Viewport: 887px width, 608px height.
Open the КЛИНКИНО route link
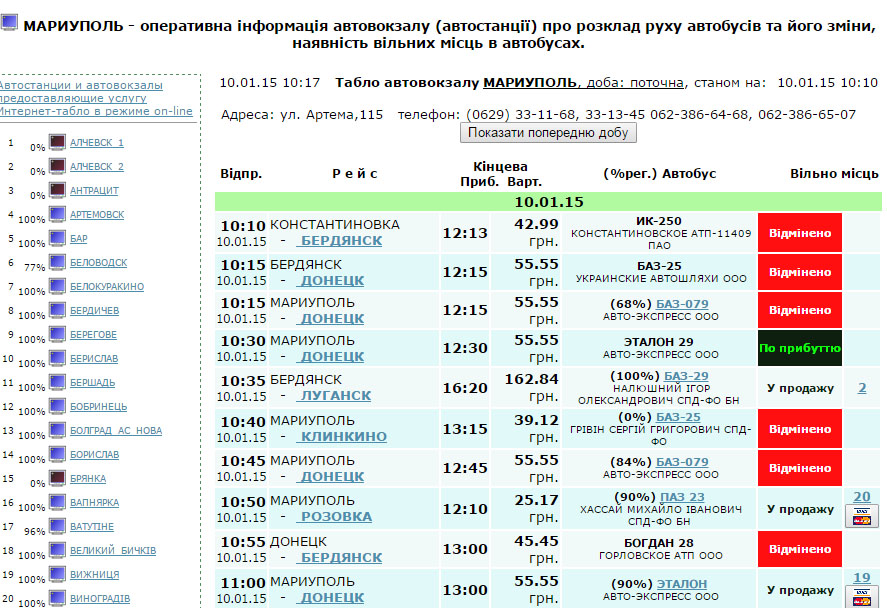pos(342,437)
